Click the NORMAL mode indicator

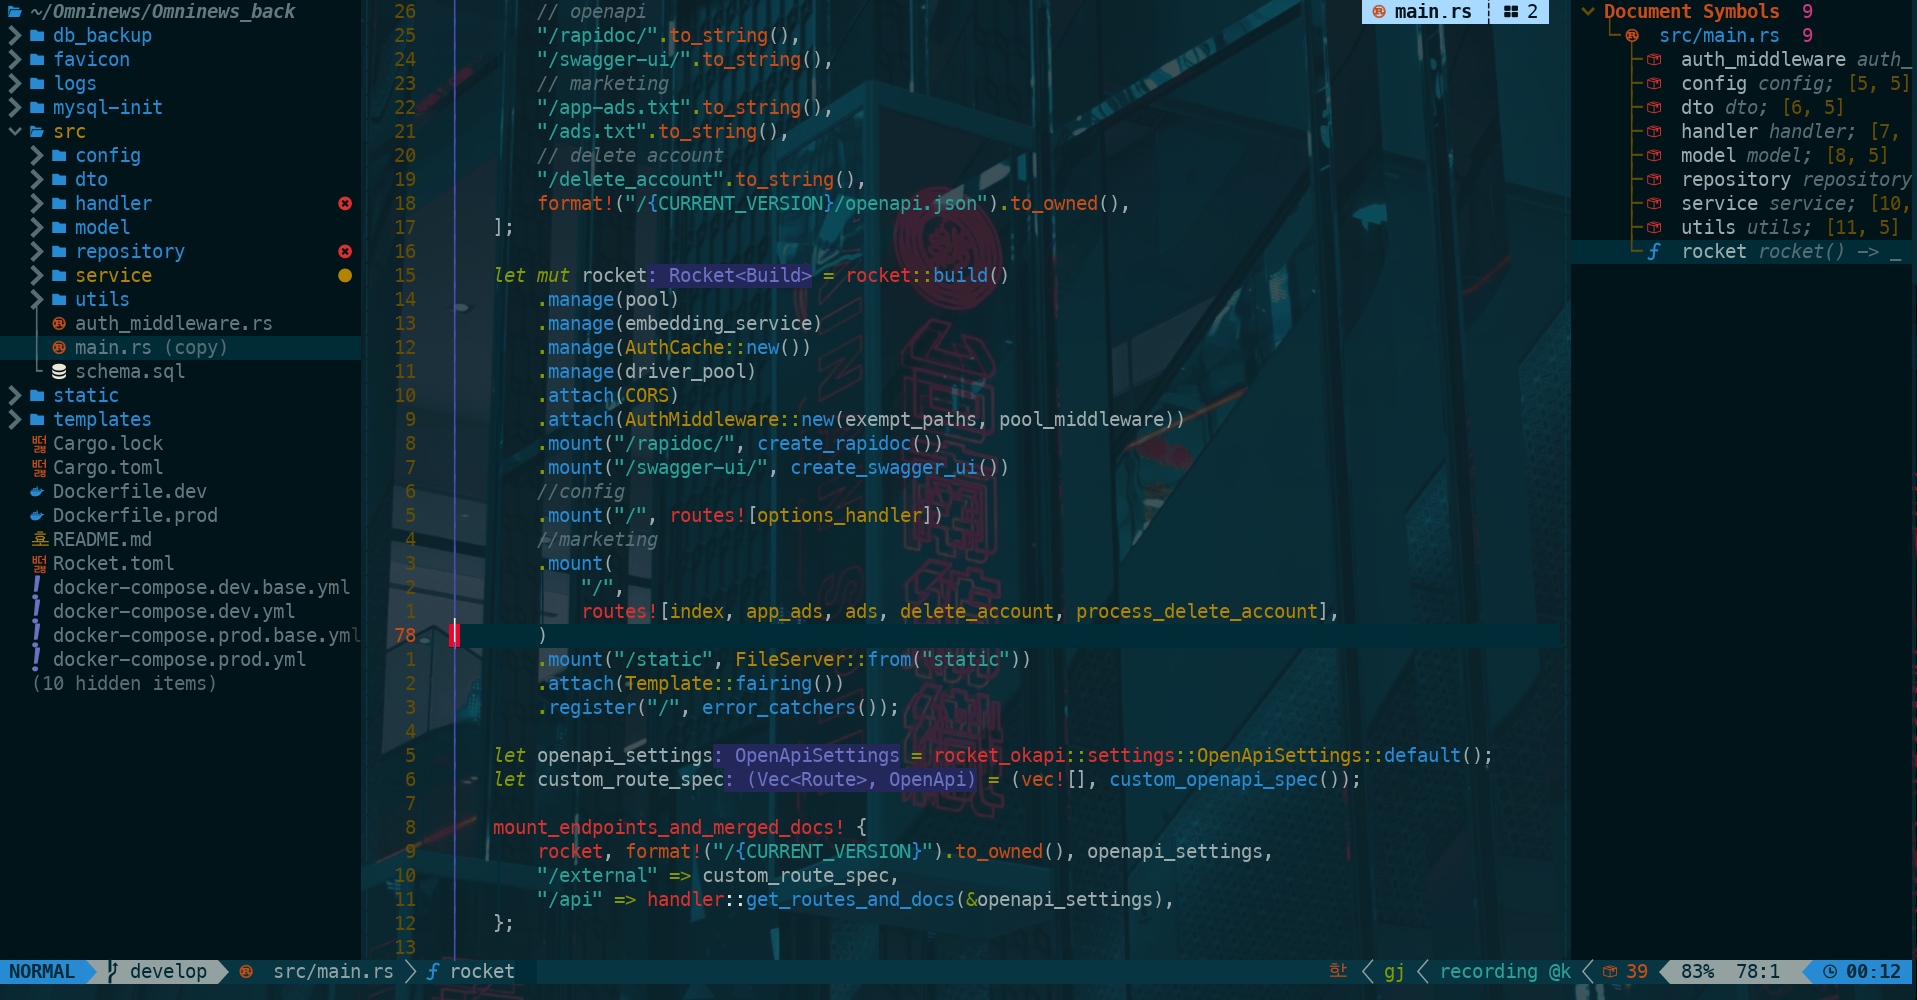[x=42, y=971]
